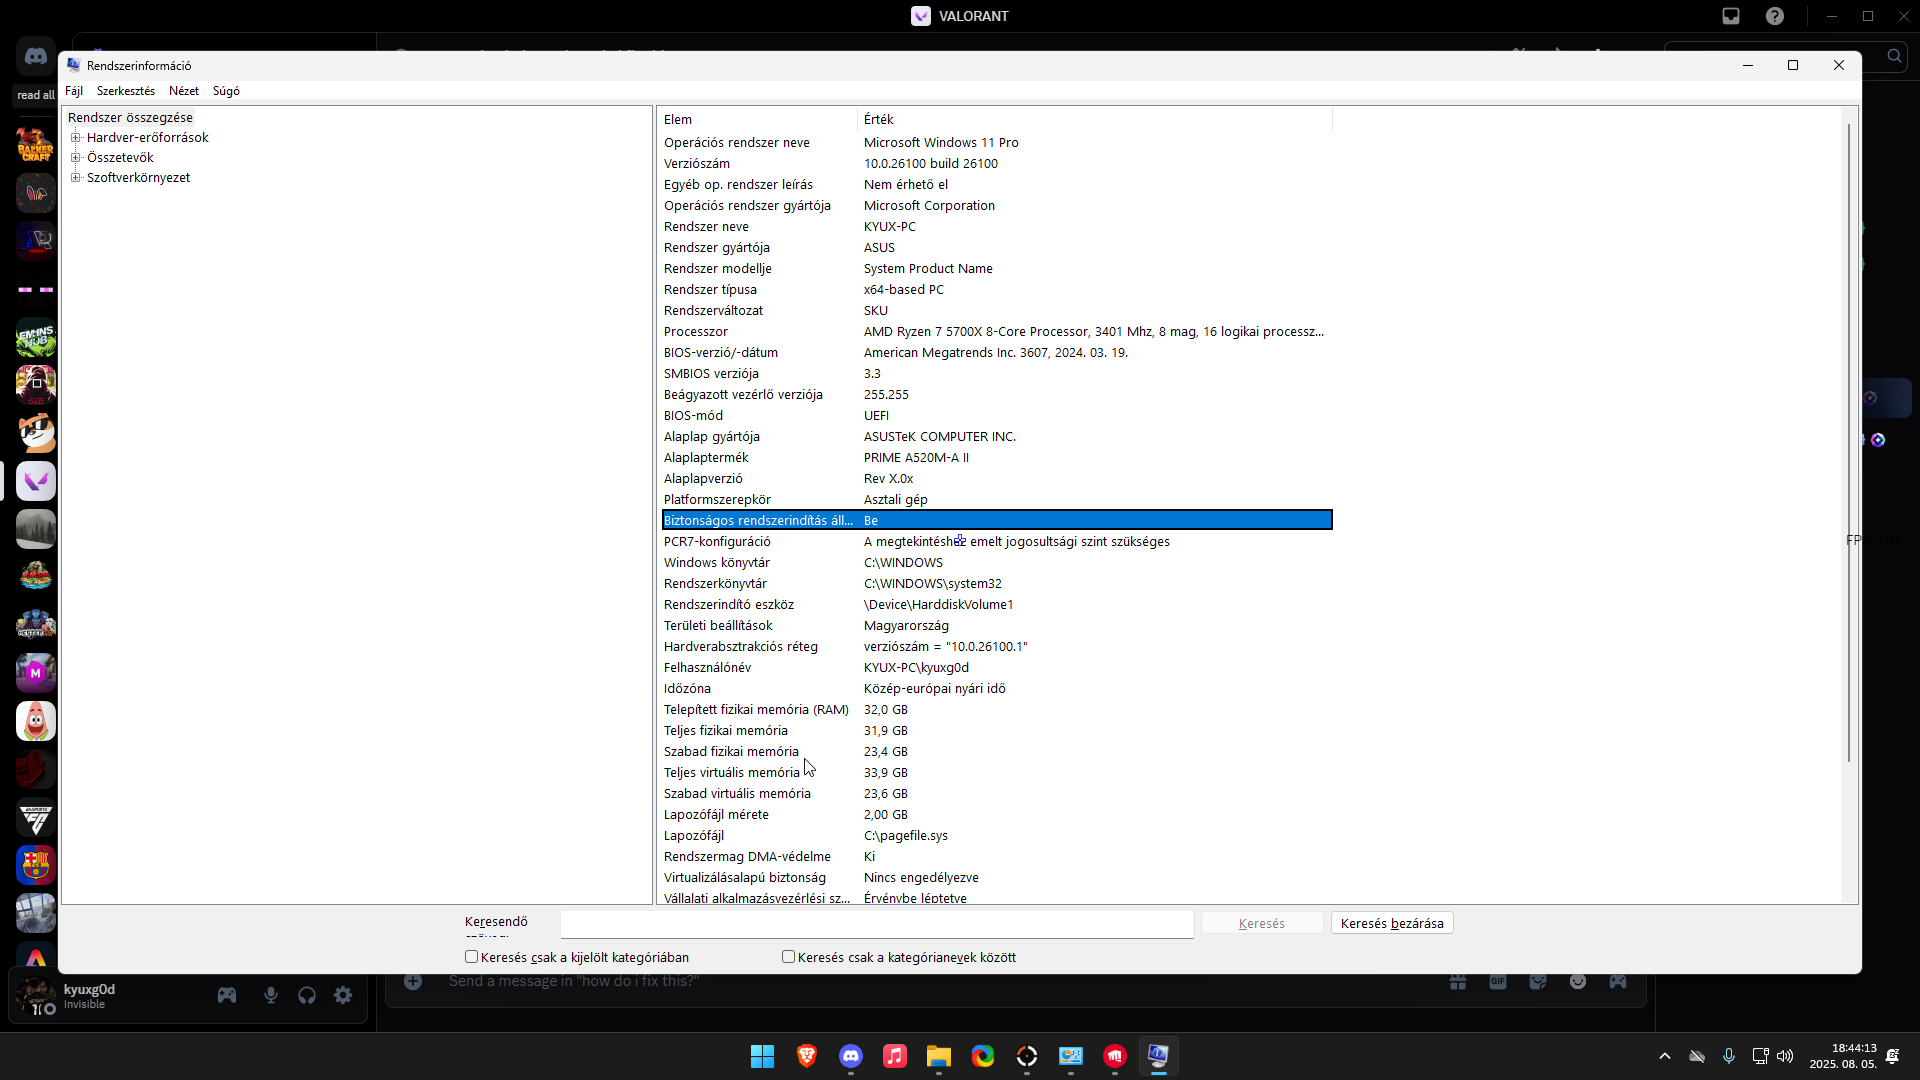Select the Operációs rendszer neve row

(997, 143)
